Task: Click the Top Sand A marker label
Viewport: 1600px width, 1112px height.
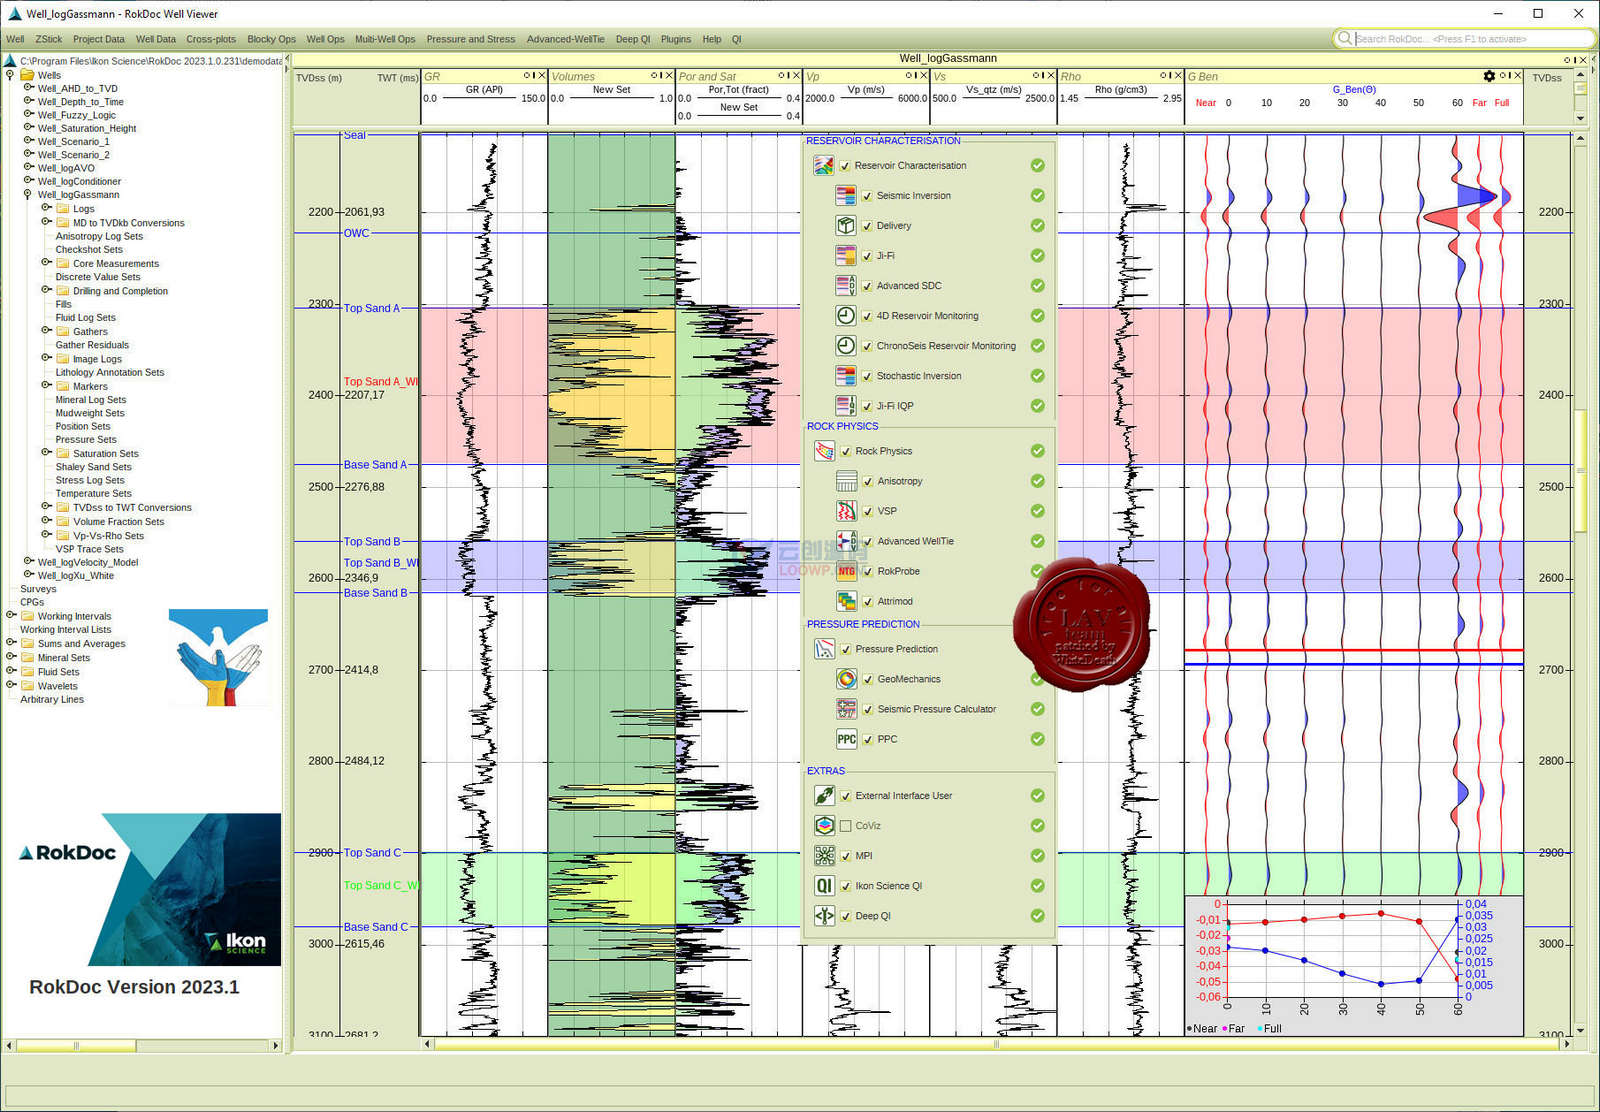Action: click(371, 308)
